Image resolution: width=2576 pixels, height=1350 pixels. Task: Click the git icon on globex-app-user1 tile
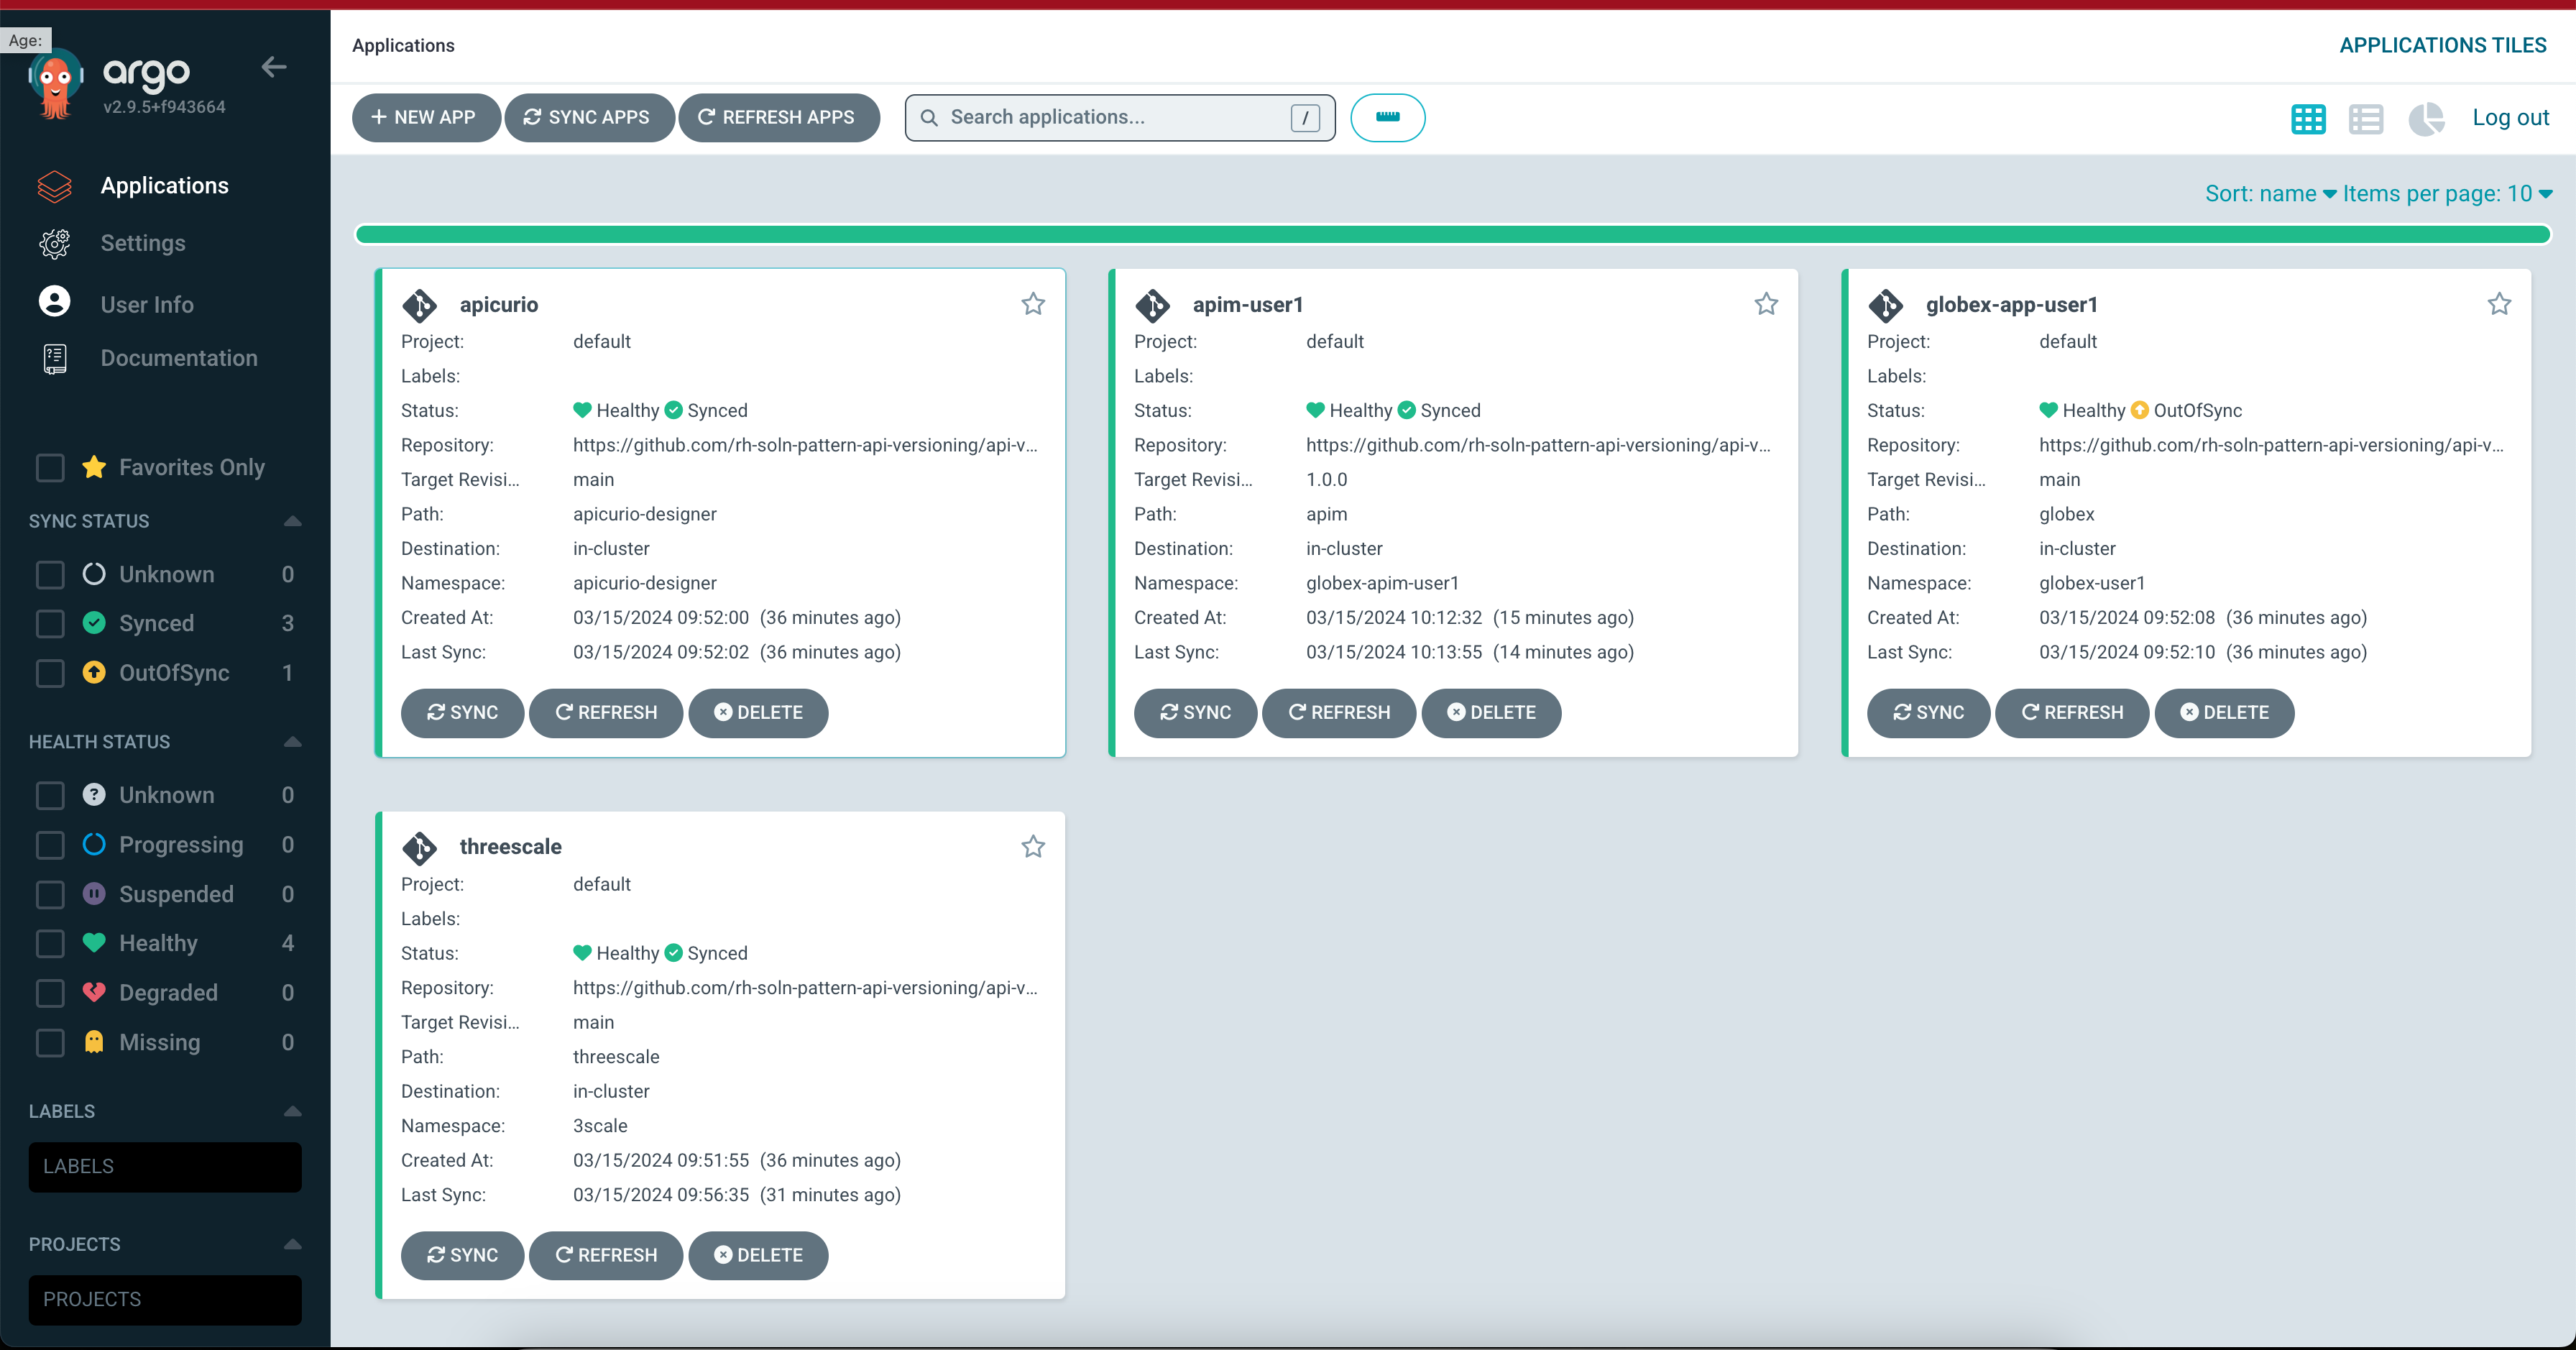pyautogui.click(x=1885, y=305)
